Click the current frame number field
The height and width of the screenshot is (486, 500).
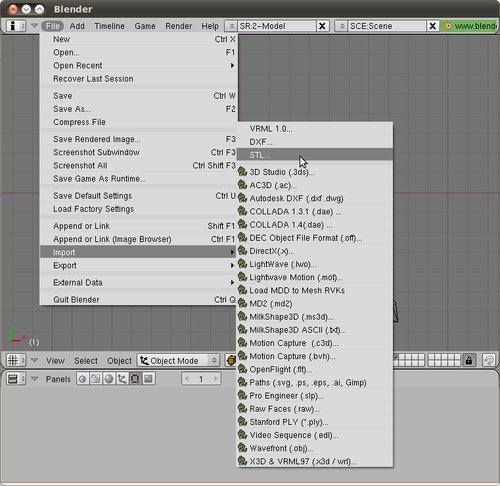(201, 379)
